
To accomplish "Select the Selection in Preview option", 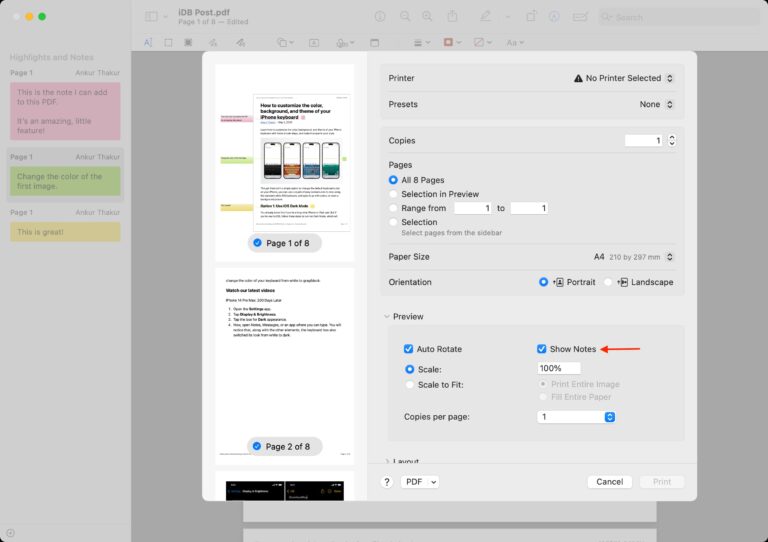I will pos(393,194).
